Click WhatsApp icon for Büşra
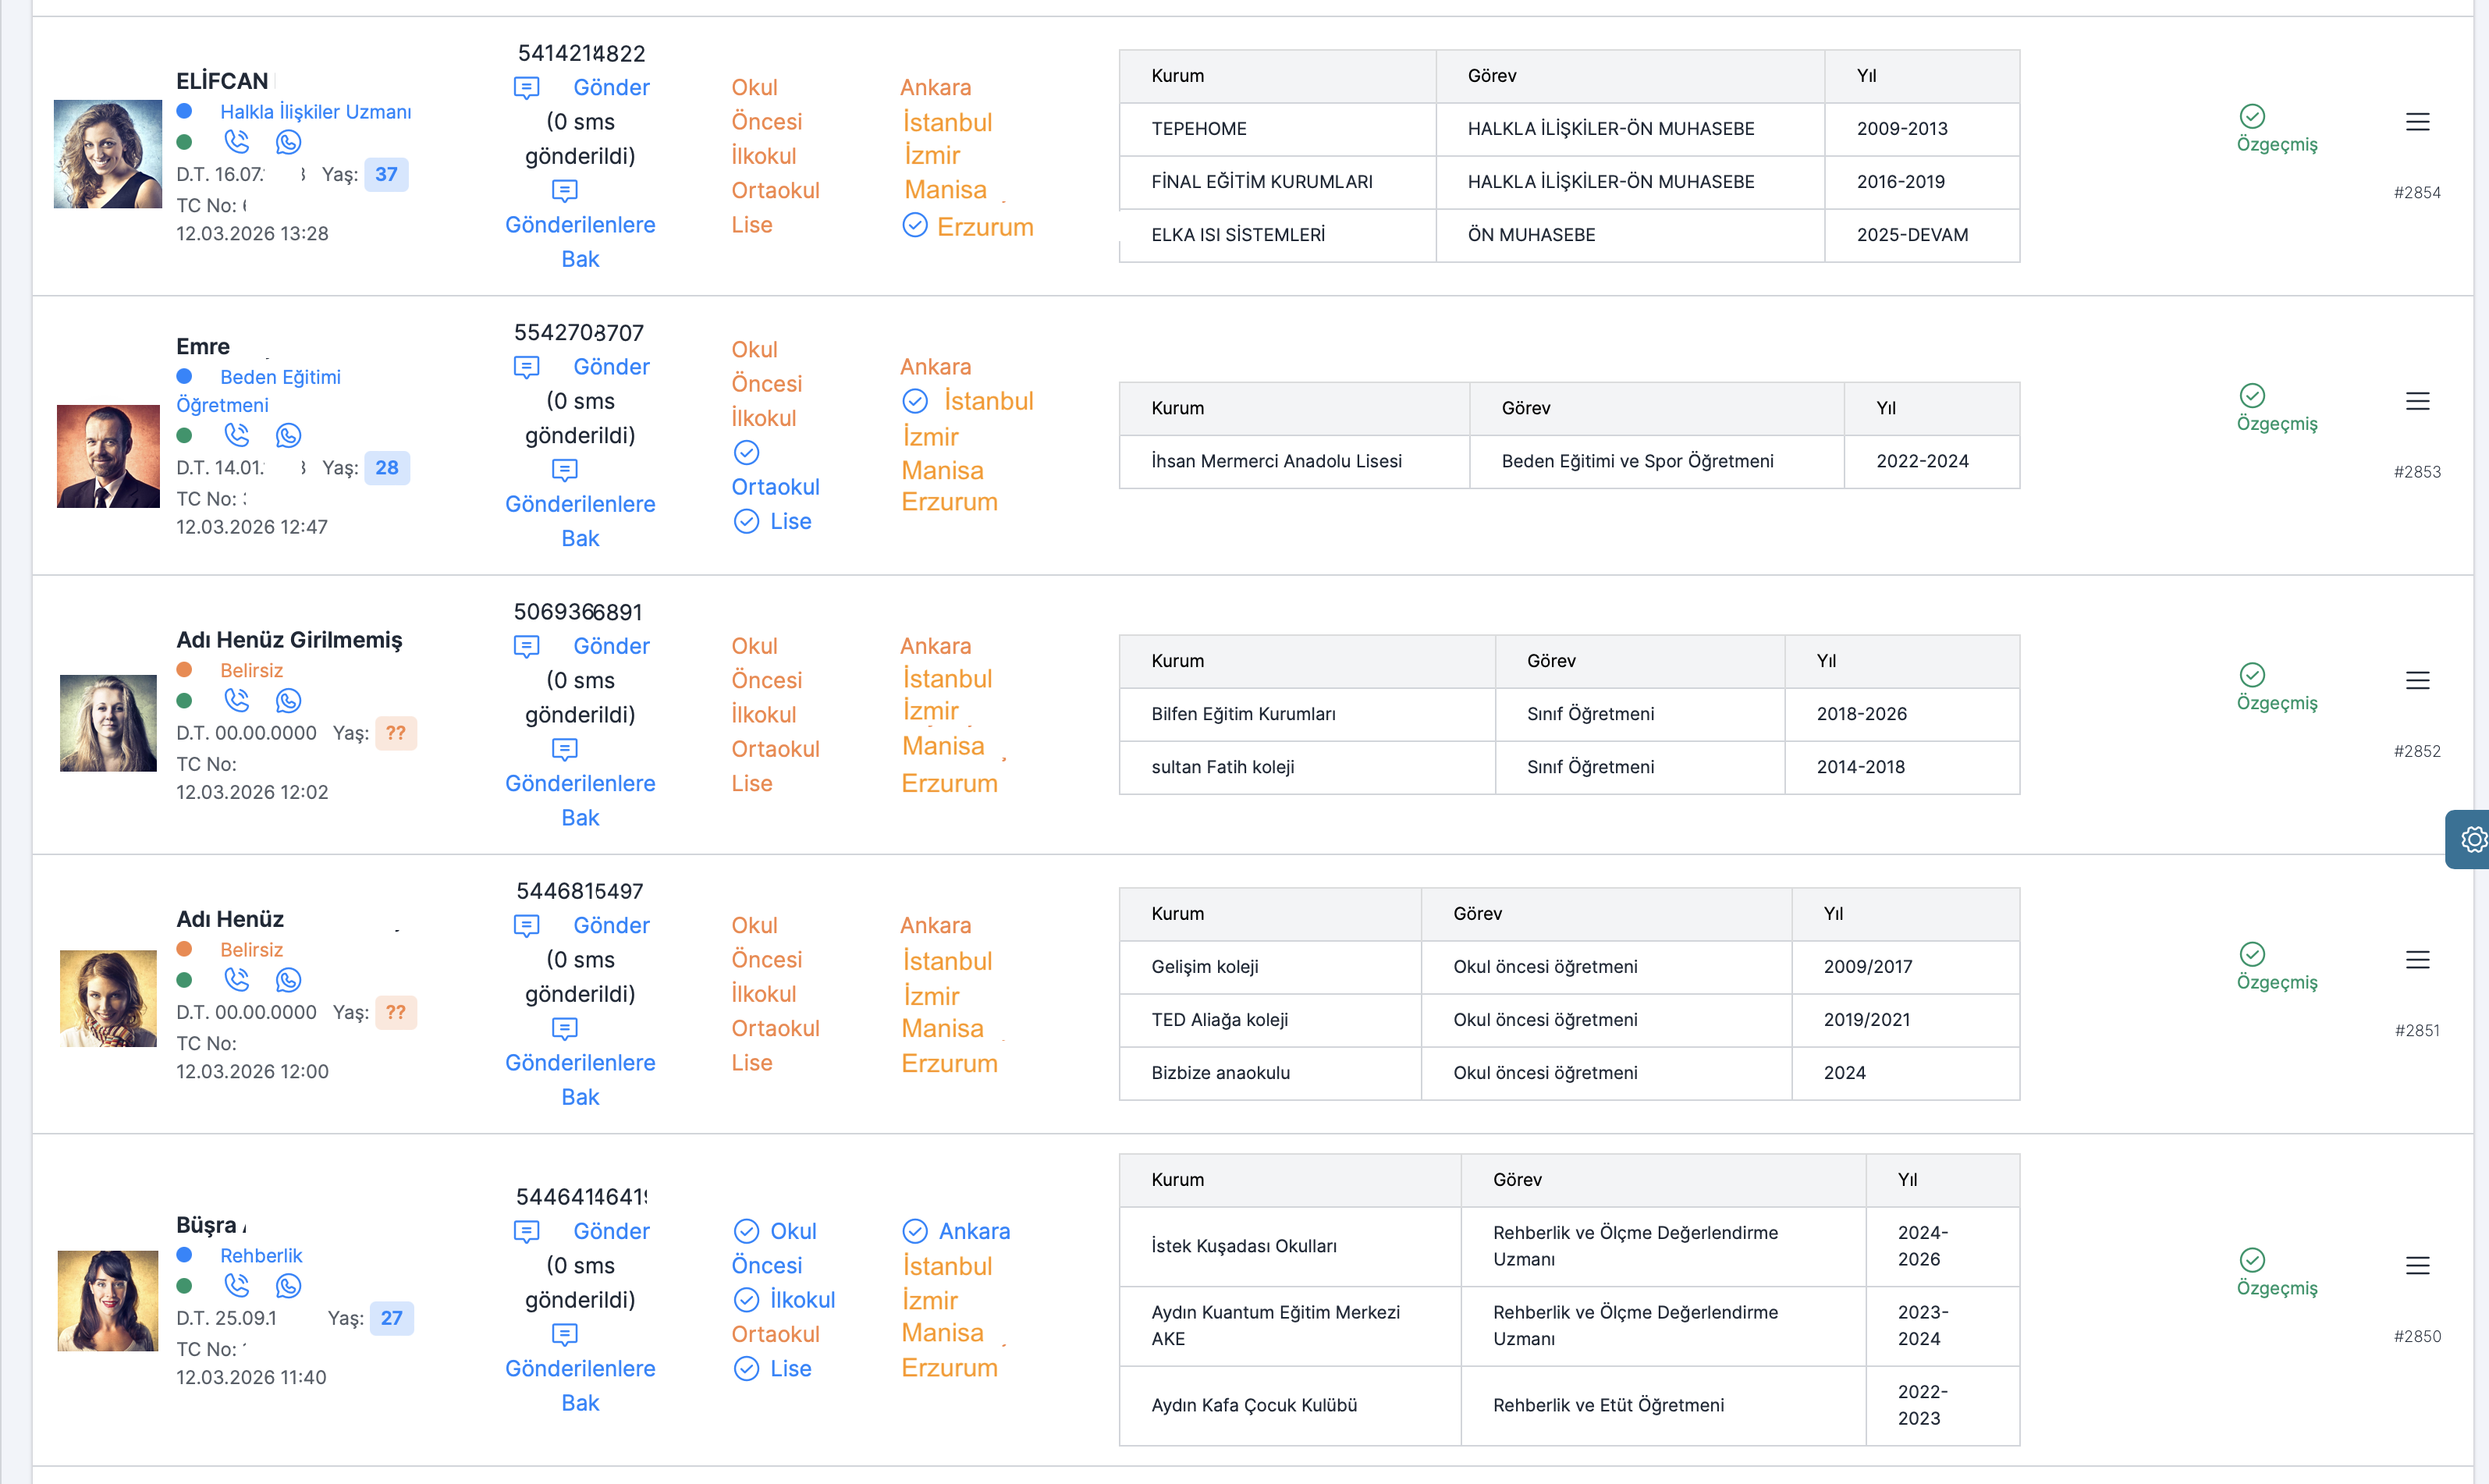2489x1484 pixels. pyautogui.click(x=289, y=1286)
